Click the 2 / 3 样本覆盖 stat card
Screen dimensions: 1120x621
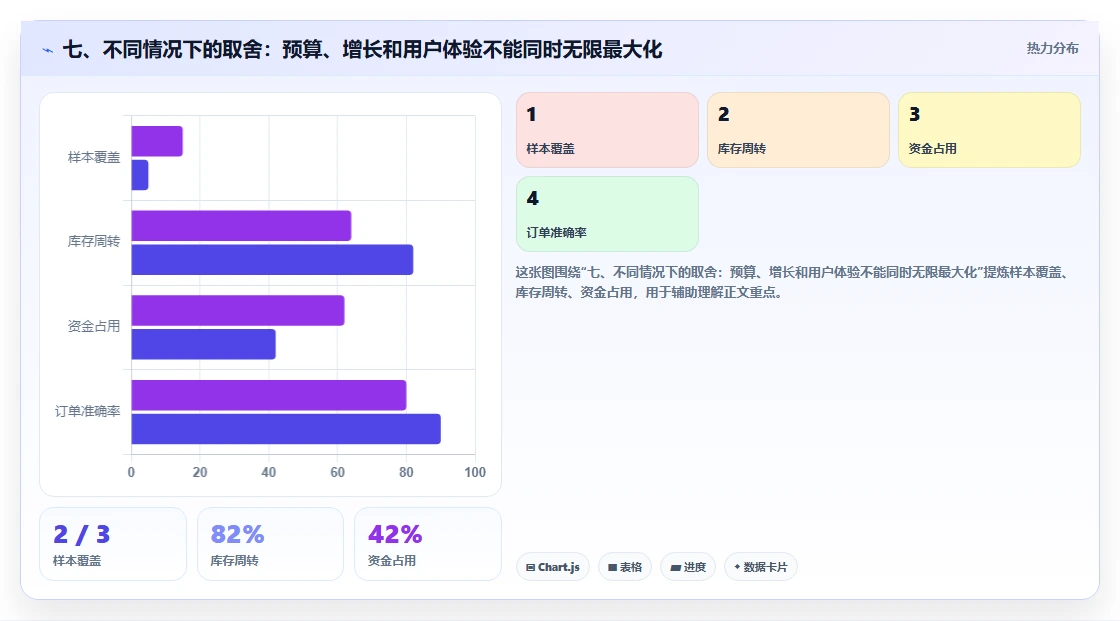point(113,544)
